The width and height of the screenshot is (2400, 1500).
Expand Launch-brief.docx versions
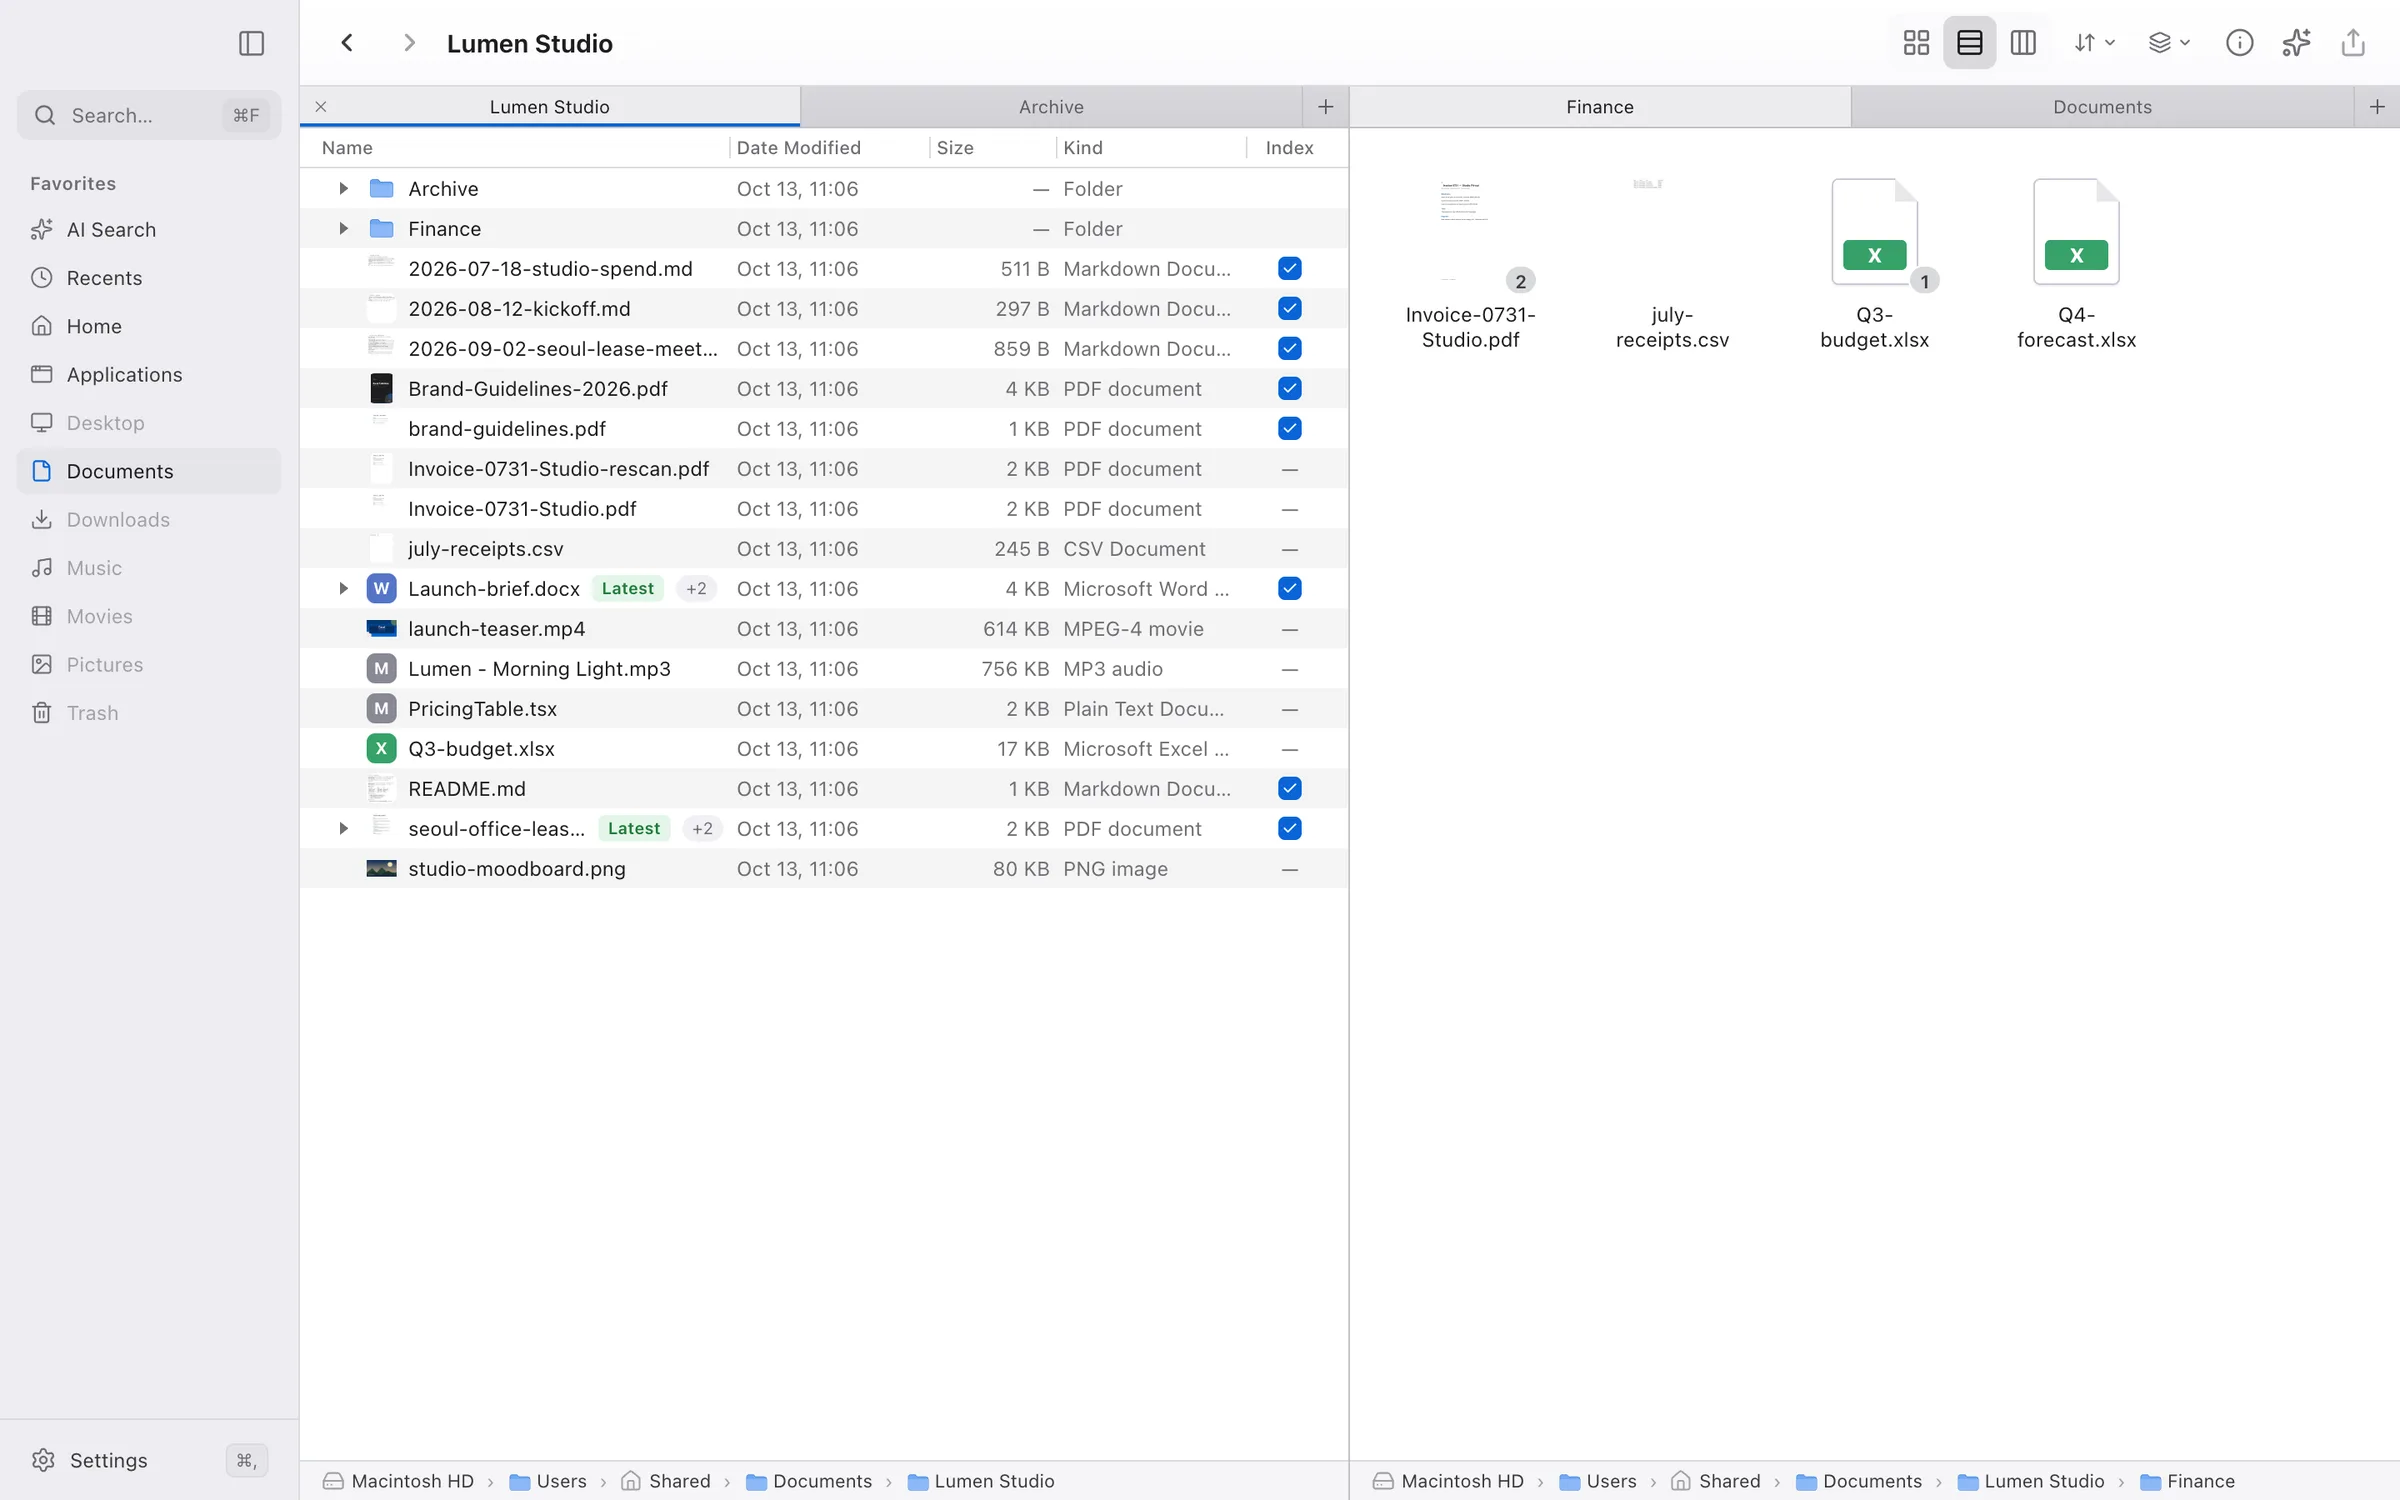coord(343,589)
